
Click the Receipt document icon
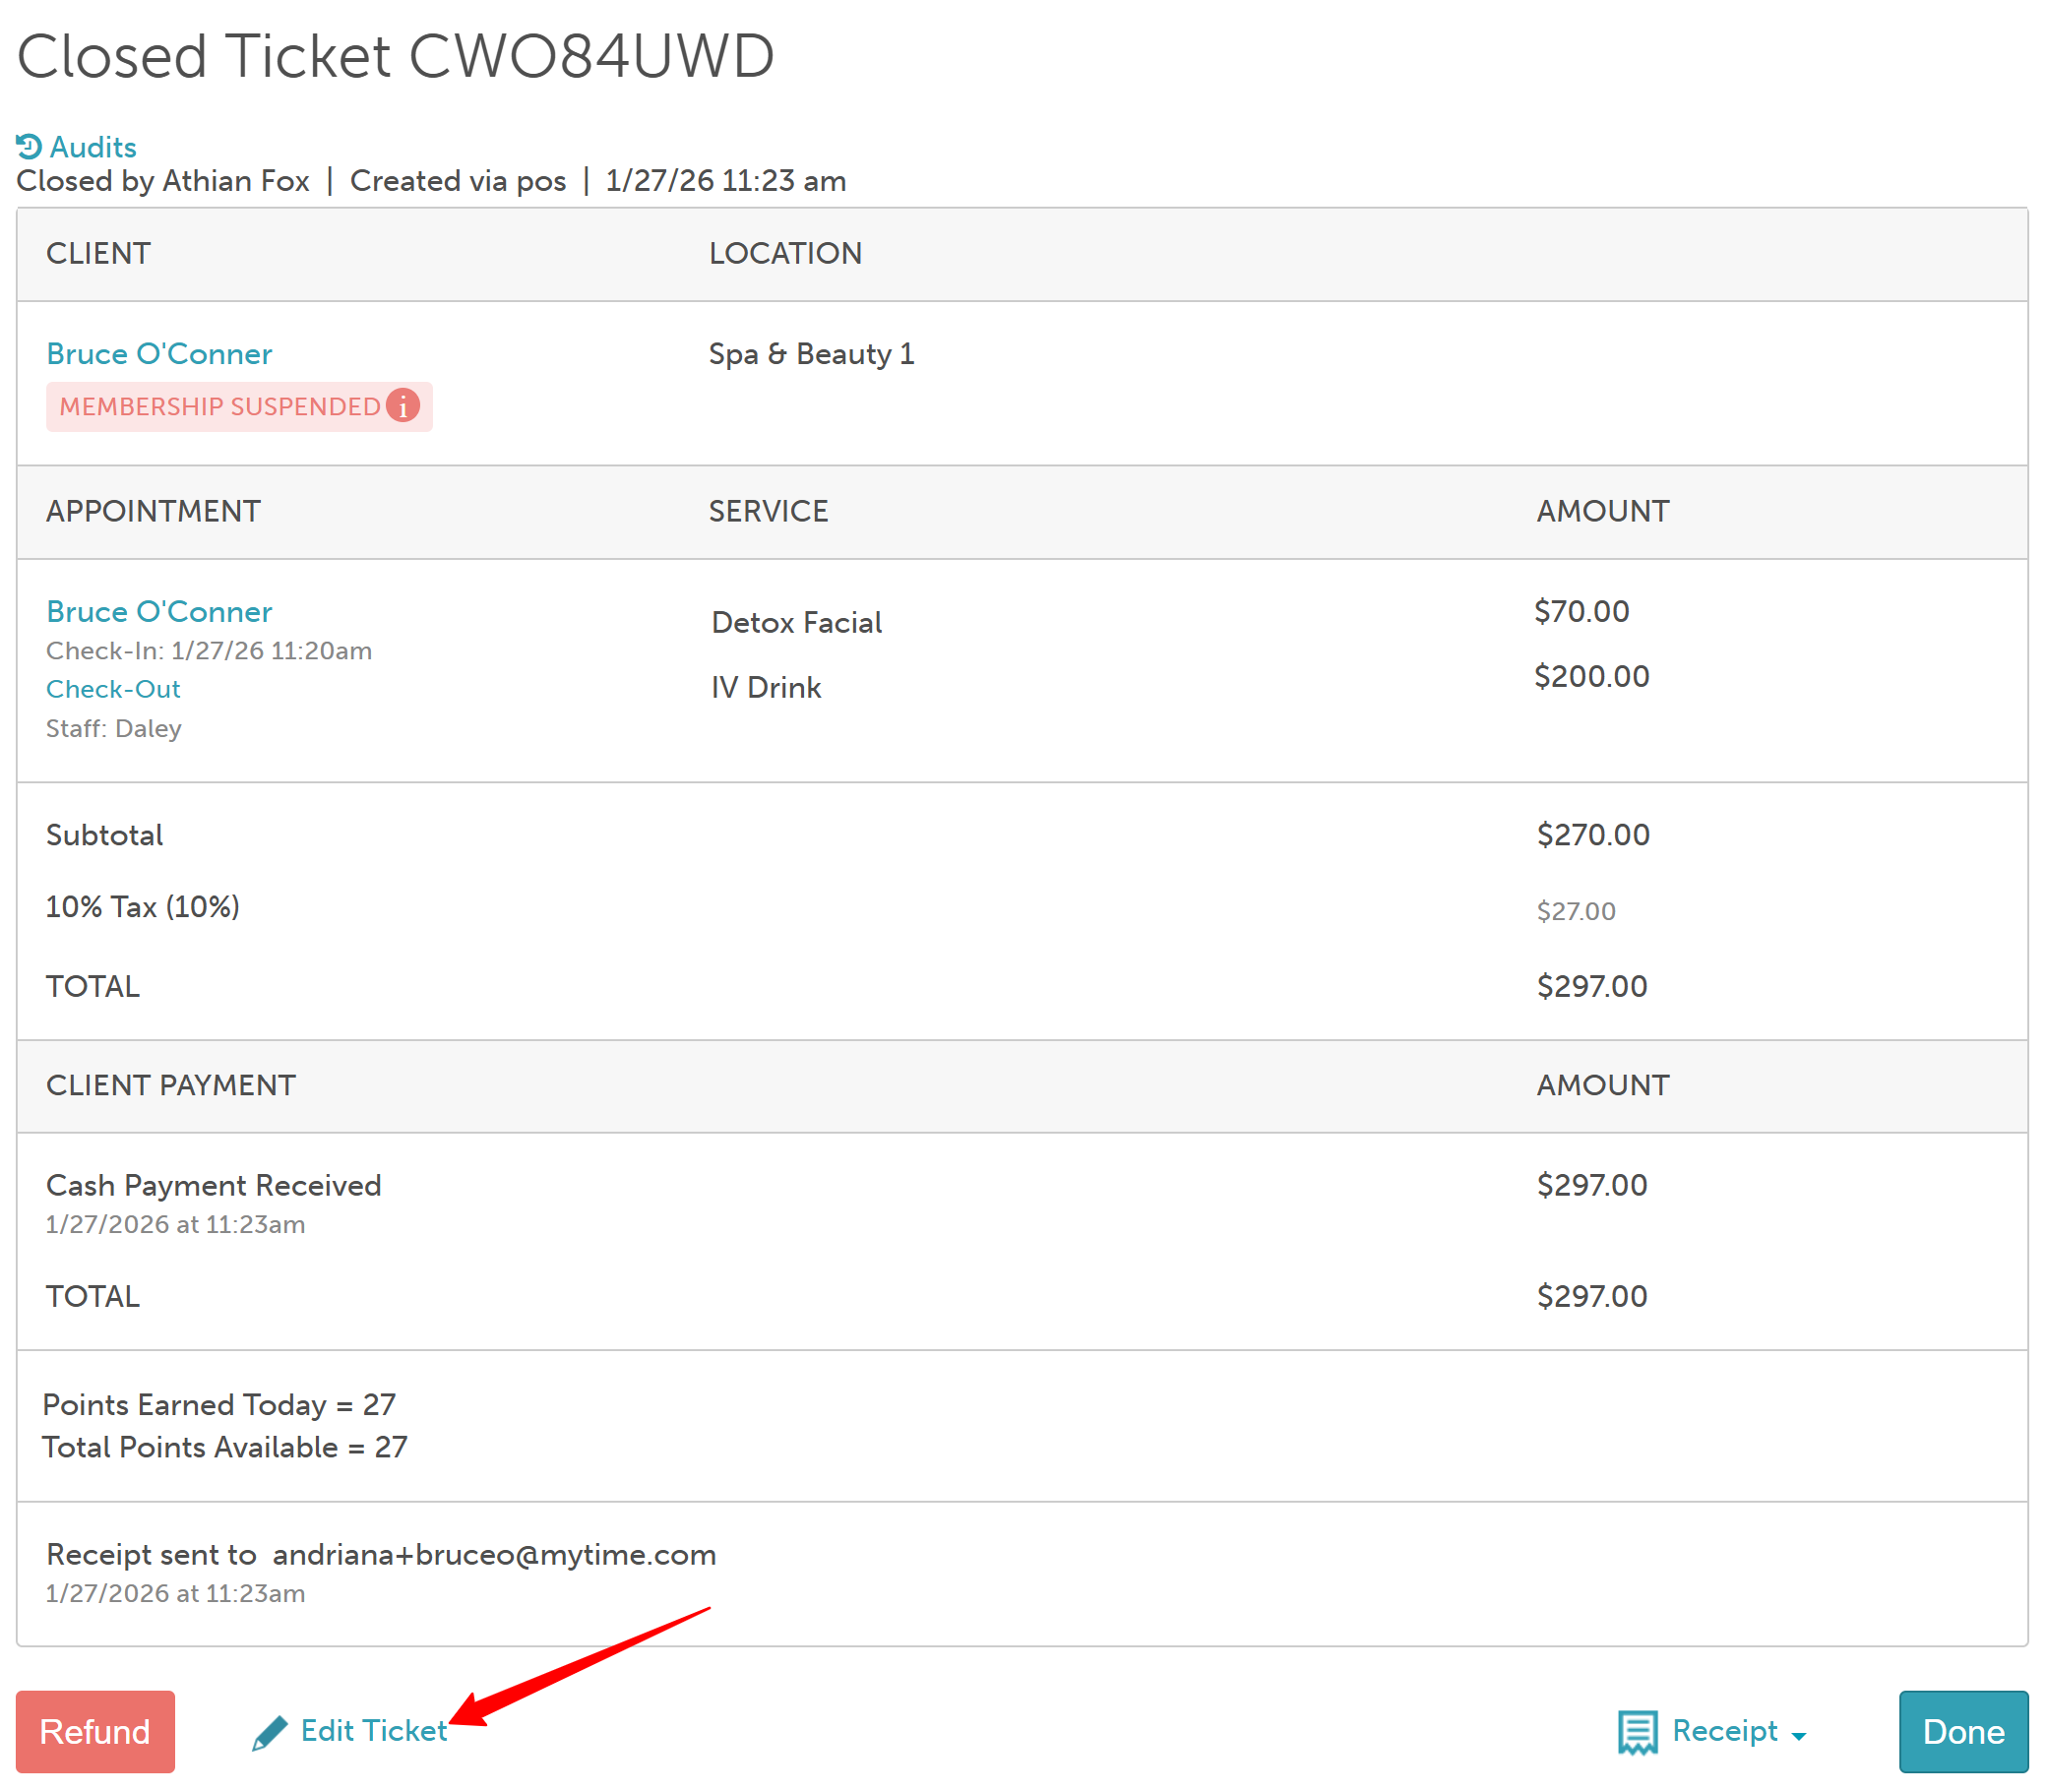(1637, 1732)
